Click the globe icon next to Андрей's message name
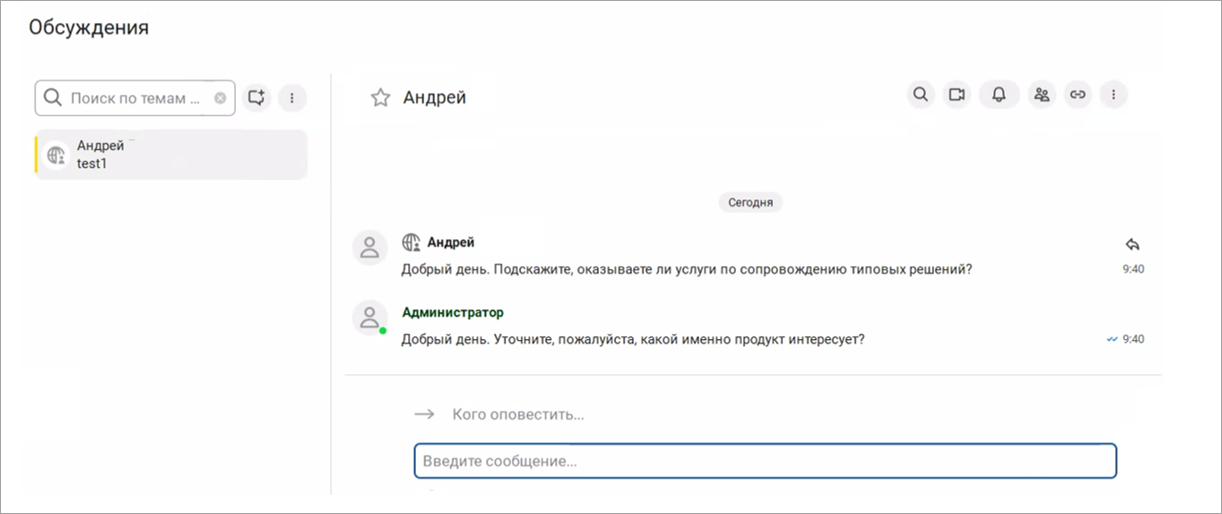Viewport: 1222px width, 514px height. (410, 242)
